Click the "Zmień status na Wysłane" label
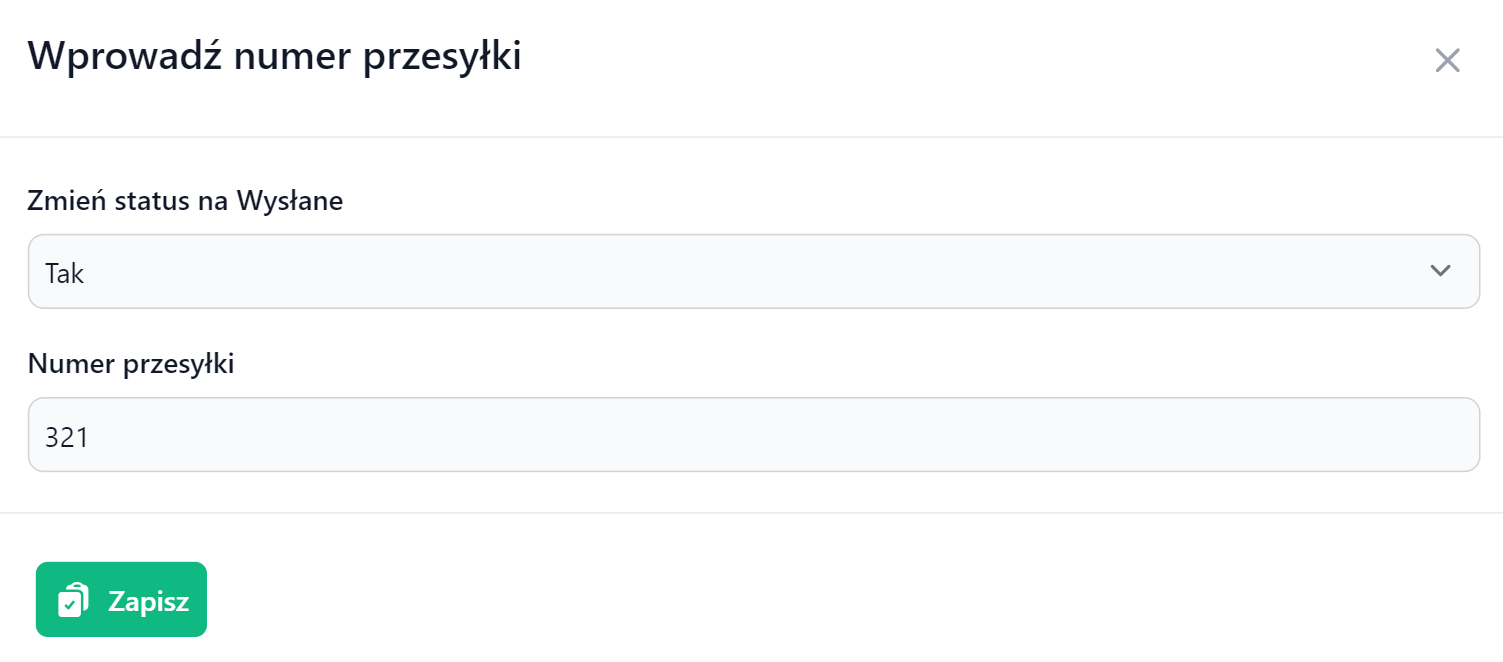The height and width of the screenshot is (662, 1503). (185, 201)
